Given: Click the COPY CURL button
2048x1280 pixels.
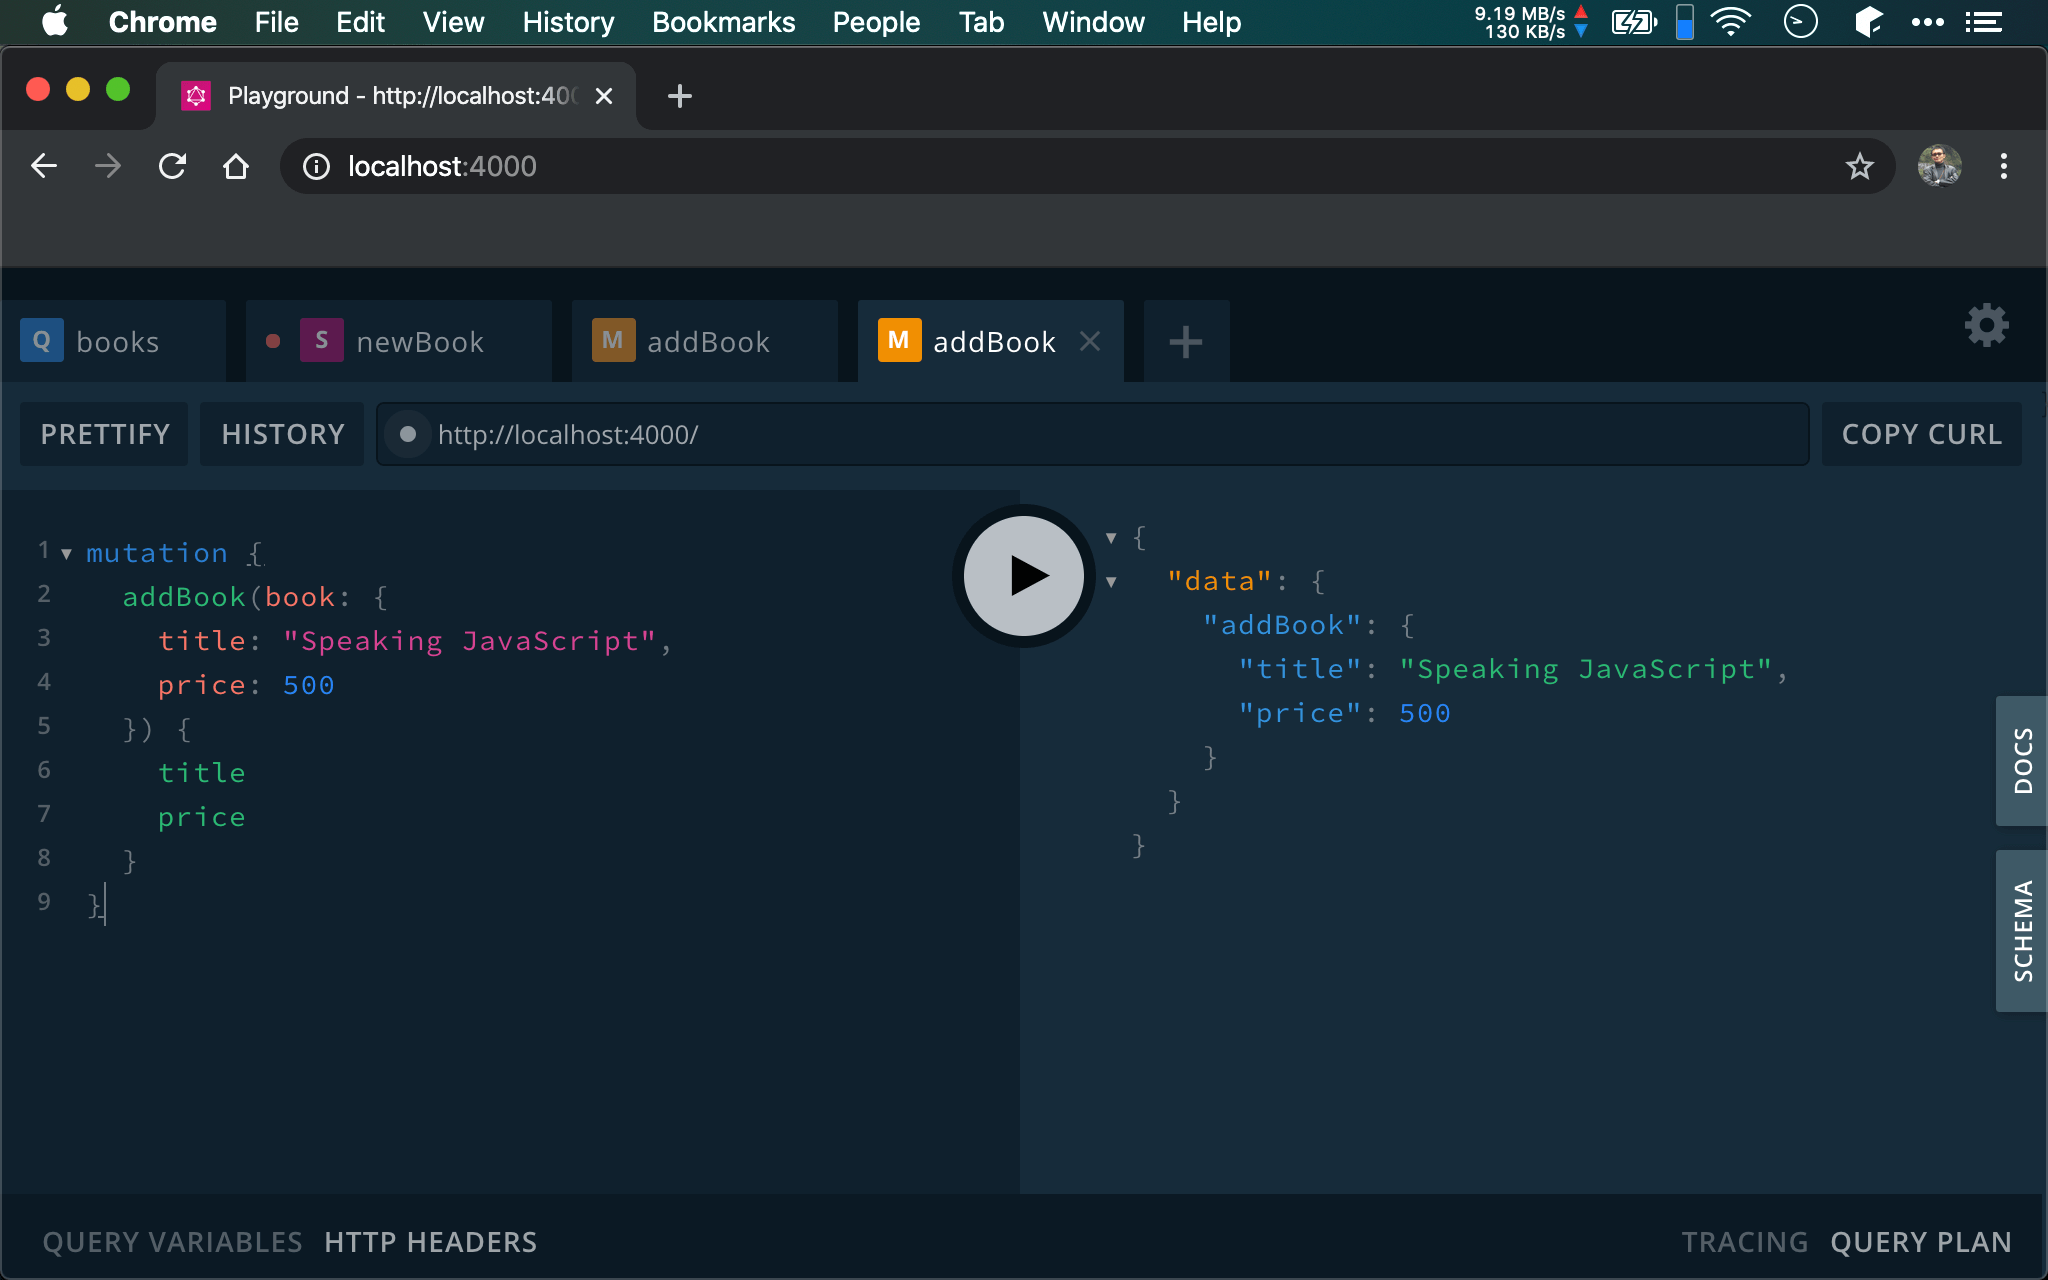Looking at the screenshot, I should (1921, 434).
